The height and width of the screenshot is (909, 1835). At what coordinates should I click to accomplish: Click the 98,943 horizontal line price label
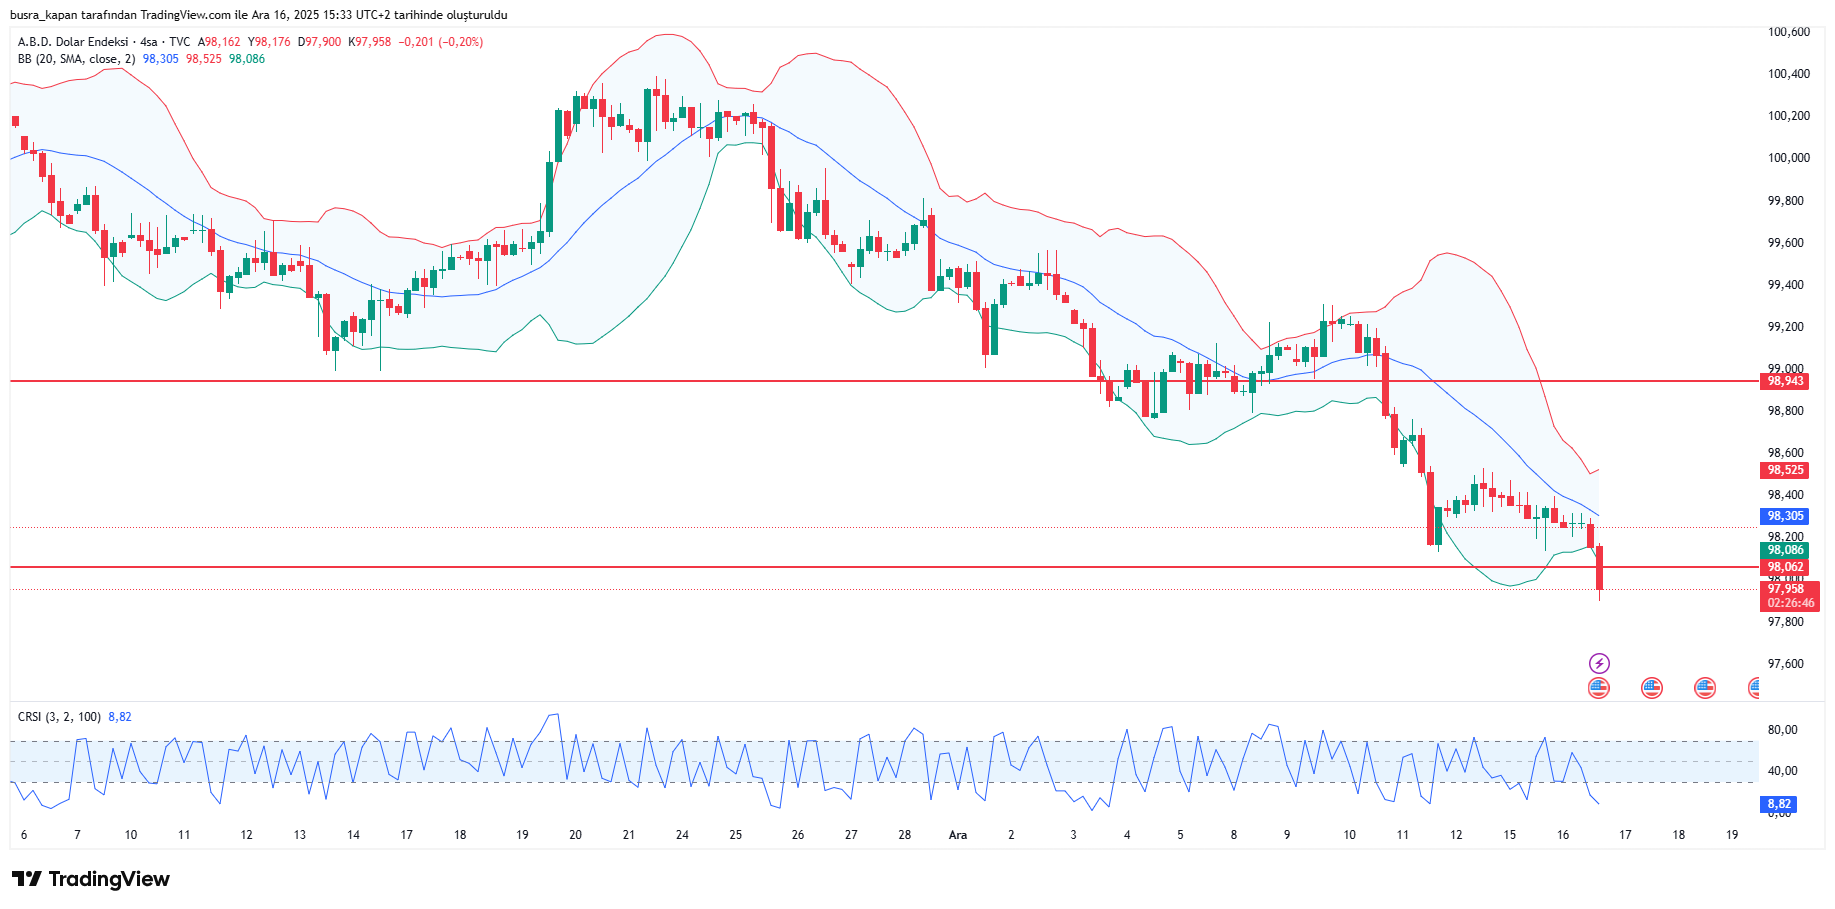[1785, 381]
